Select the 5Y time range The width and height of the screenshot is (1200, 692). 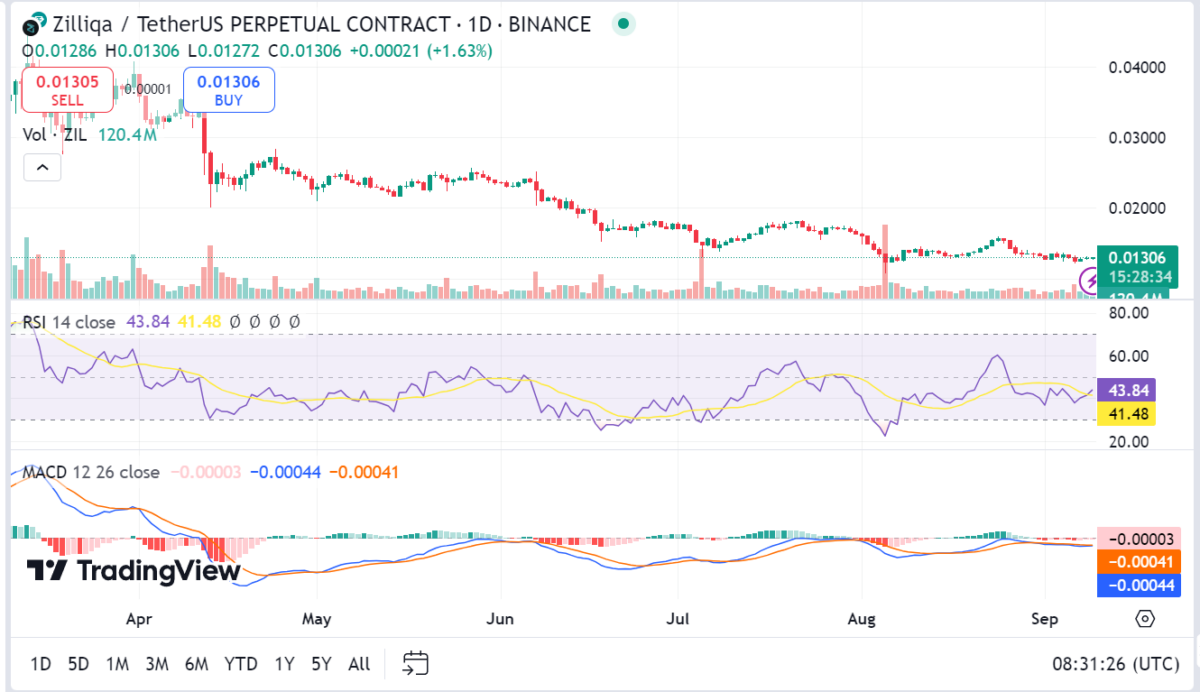[x=321, y=663]
